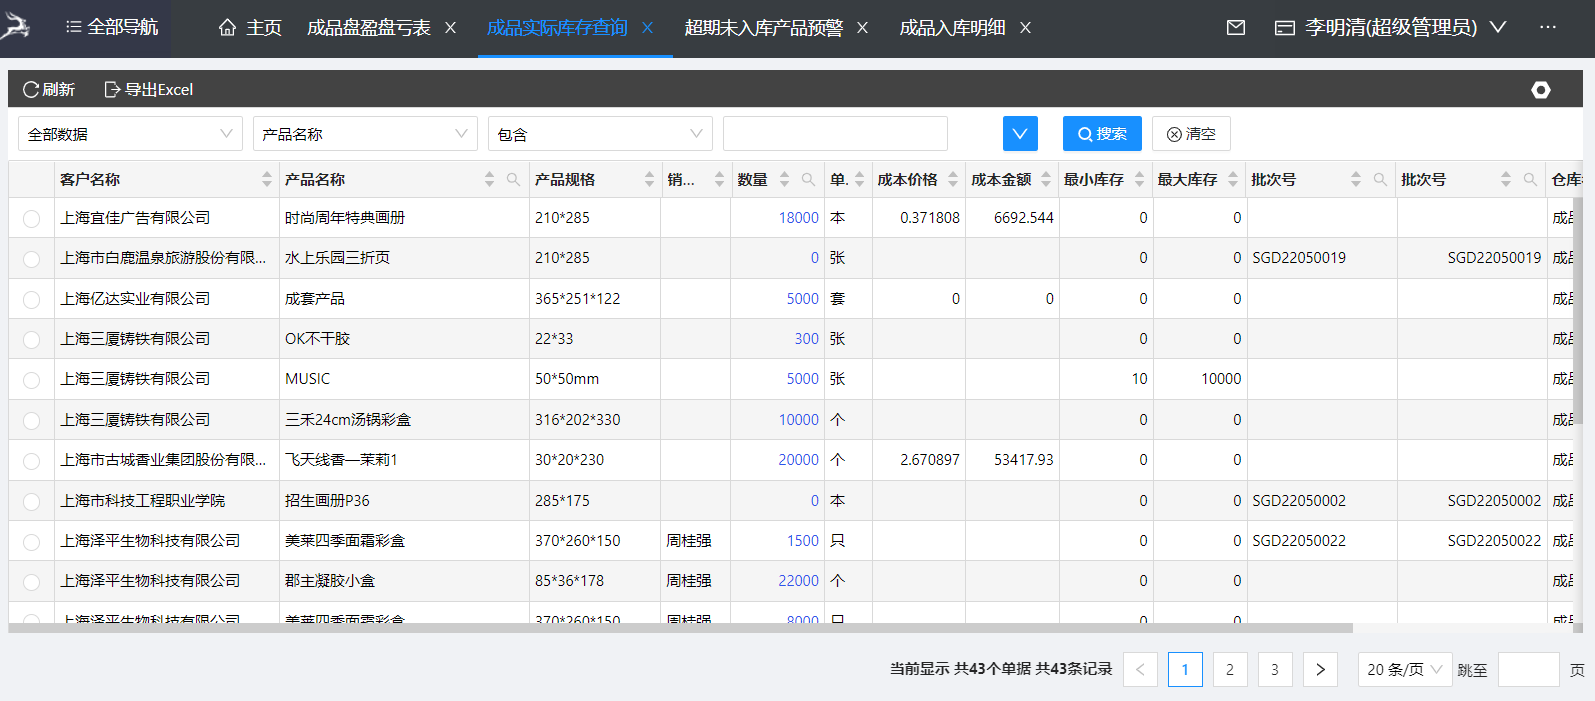Click the search icon in 产品名称 column header
Screen dimensions: 1595x701
[x=513, y=180]
